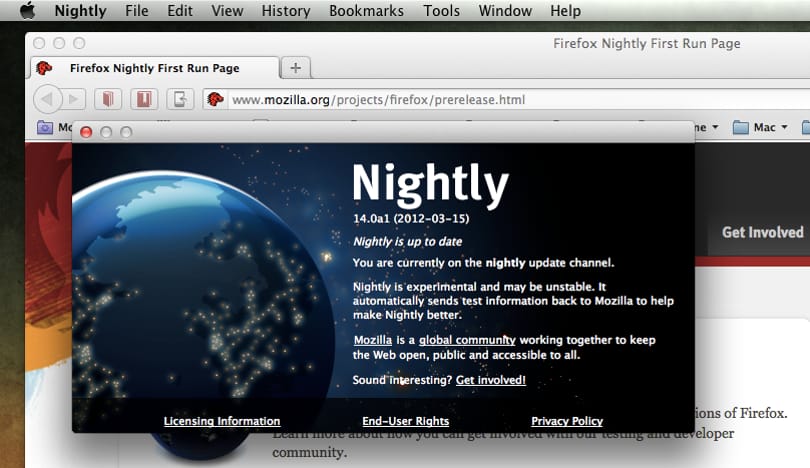Click the window title Firefox Nightly First Run Page
The height and width of the screenshot is (468, 810).
[x=647, y=43]
